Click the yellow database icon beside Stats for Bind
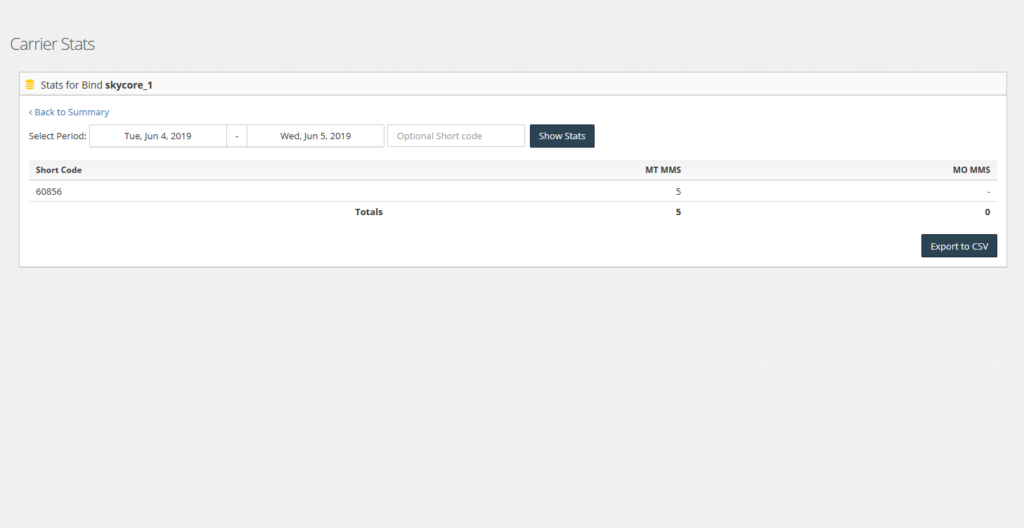Image resolution: width=1024 pixels, height=528 pixels. [29, 85]
